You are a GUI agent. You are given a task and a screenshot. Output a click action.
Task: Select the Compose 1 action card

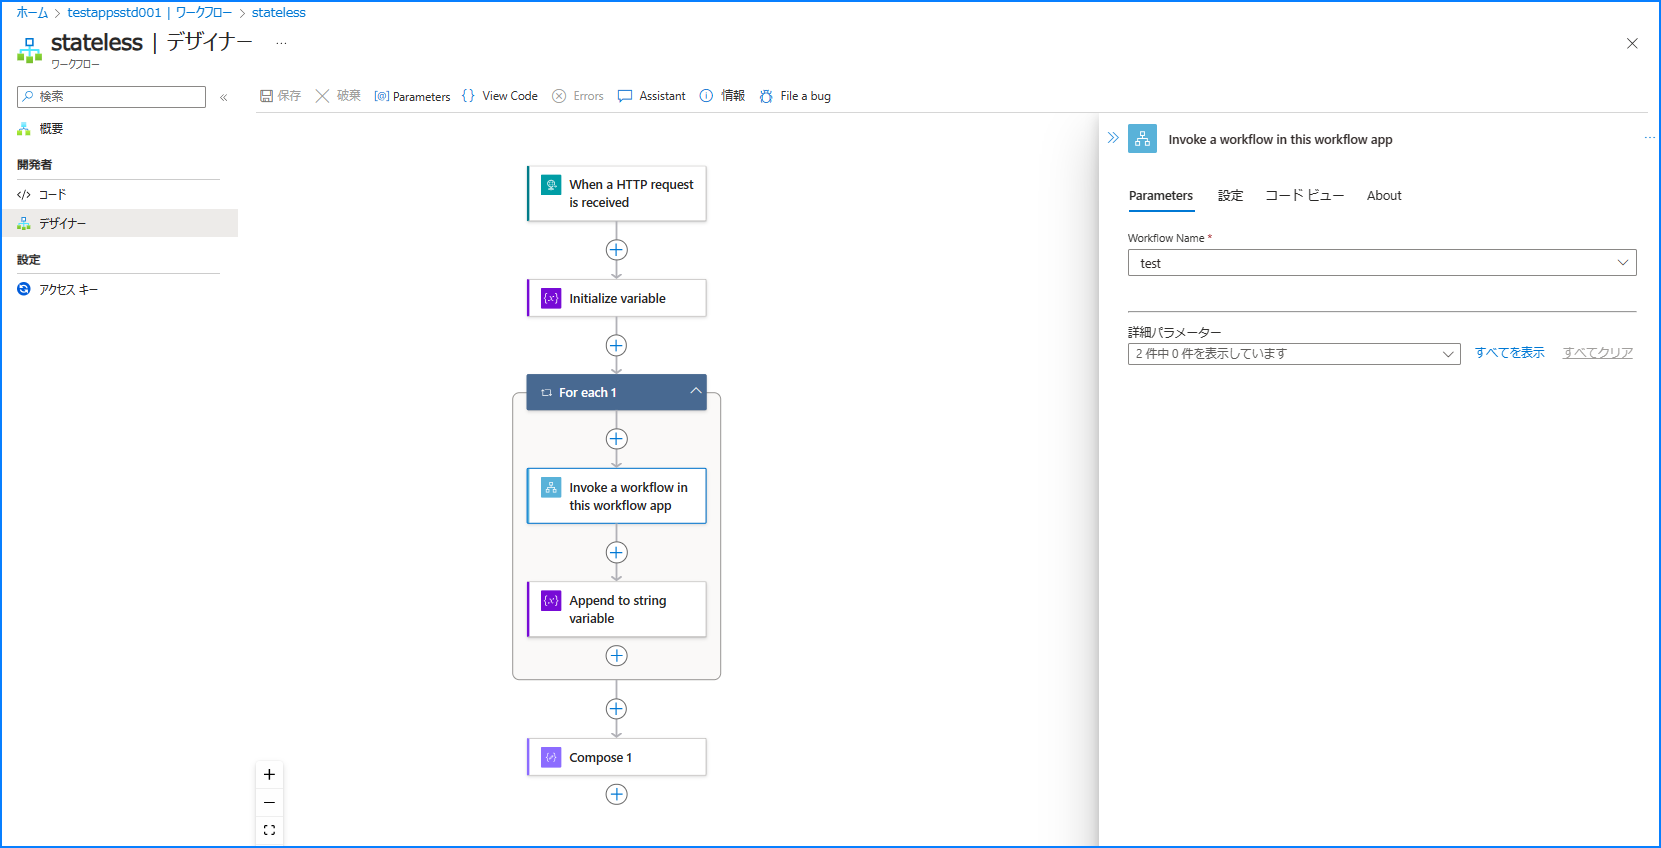tap(617, 757)
